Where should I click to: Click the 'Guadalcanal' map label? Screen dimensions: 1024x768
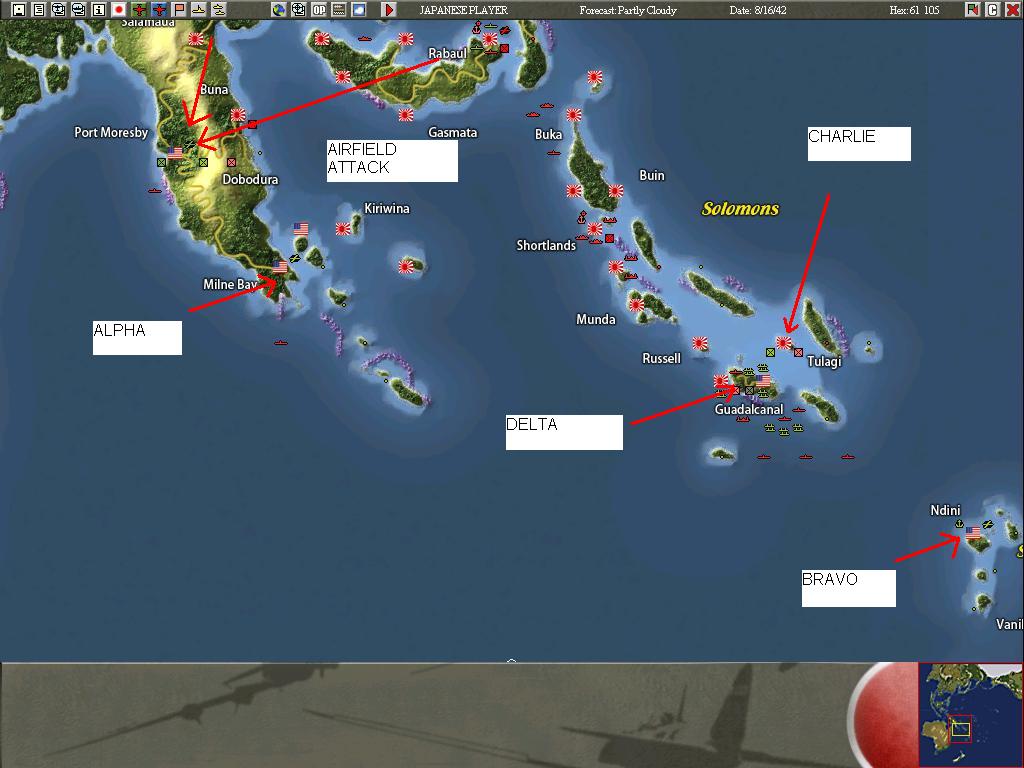748,409
